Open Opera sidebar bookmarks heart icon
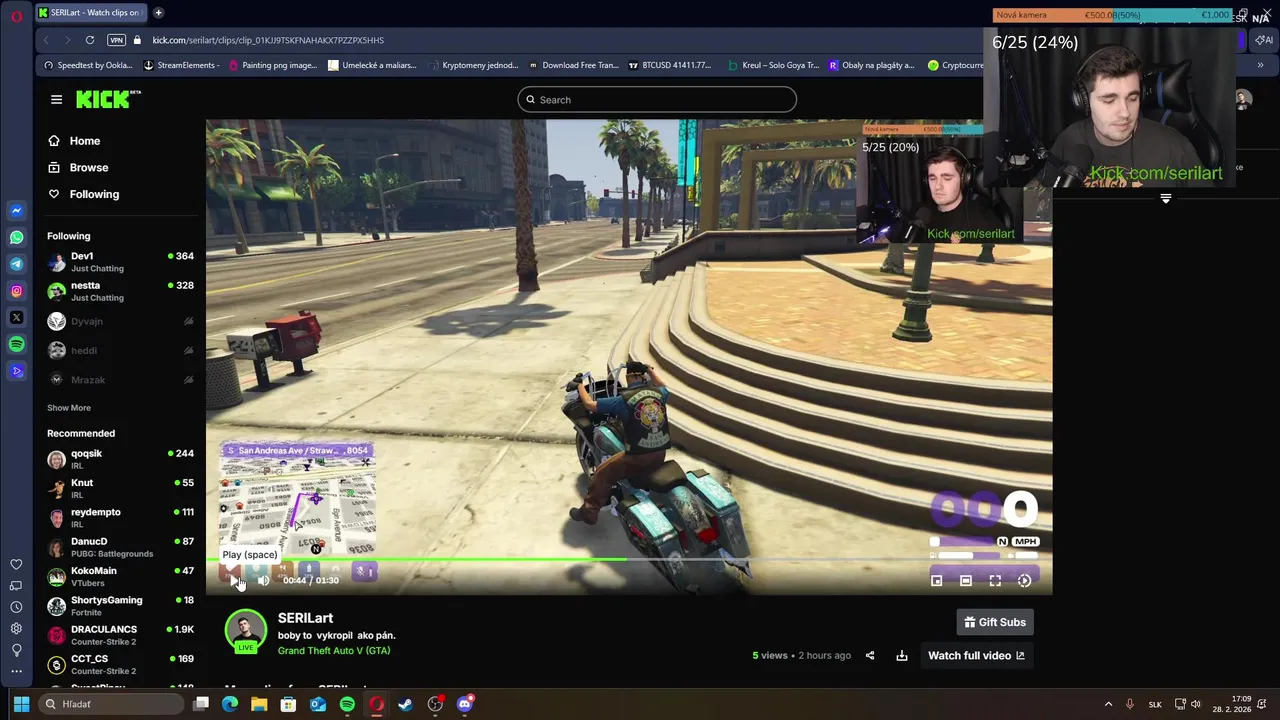The width and height of the screenshot is (1280, 720). pyautogui.click(x=16, y=565)
